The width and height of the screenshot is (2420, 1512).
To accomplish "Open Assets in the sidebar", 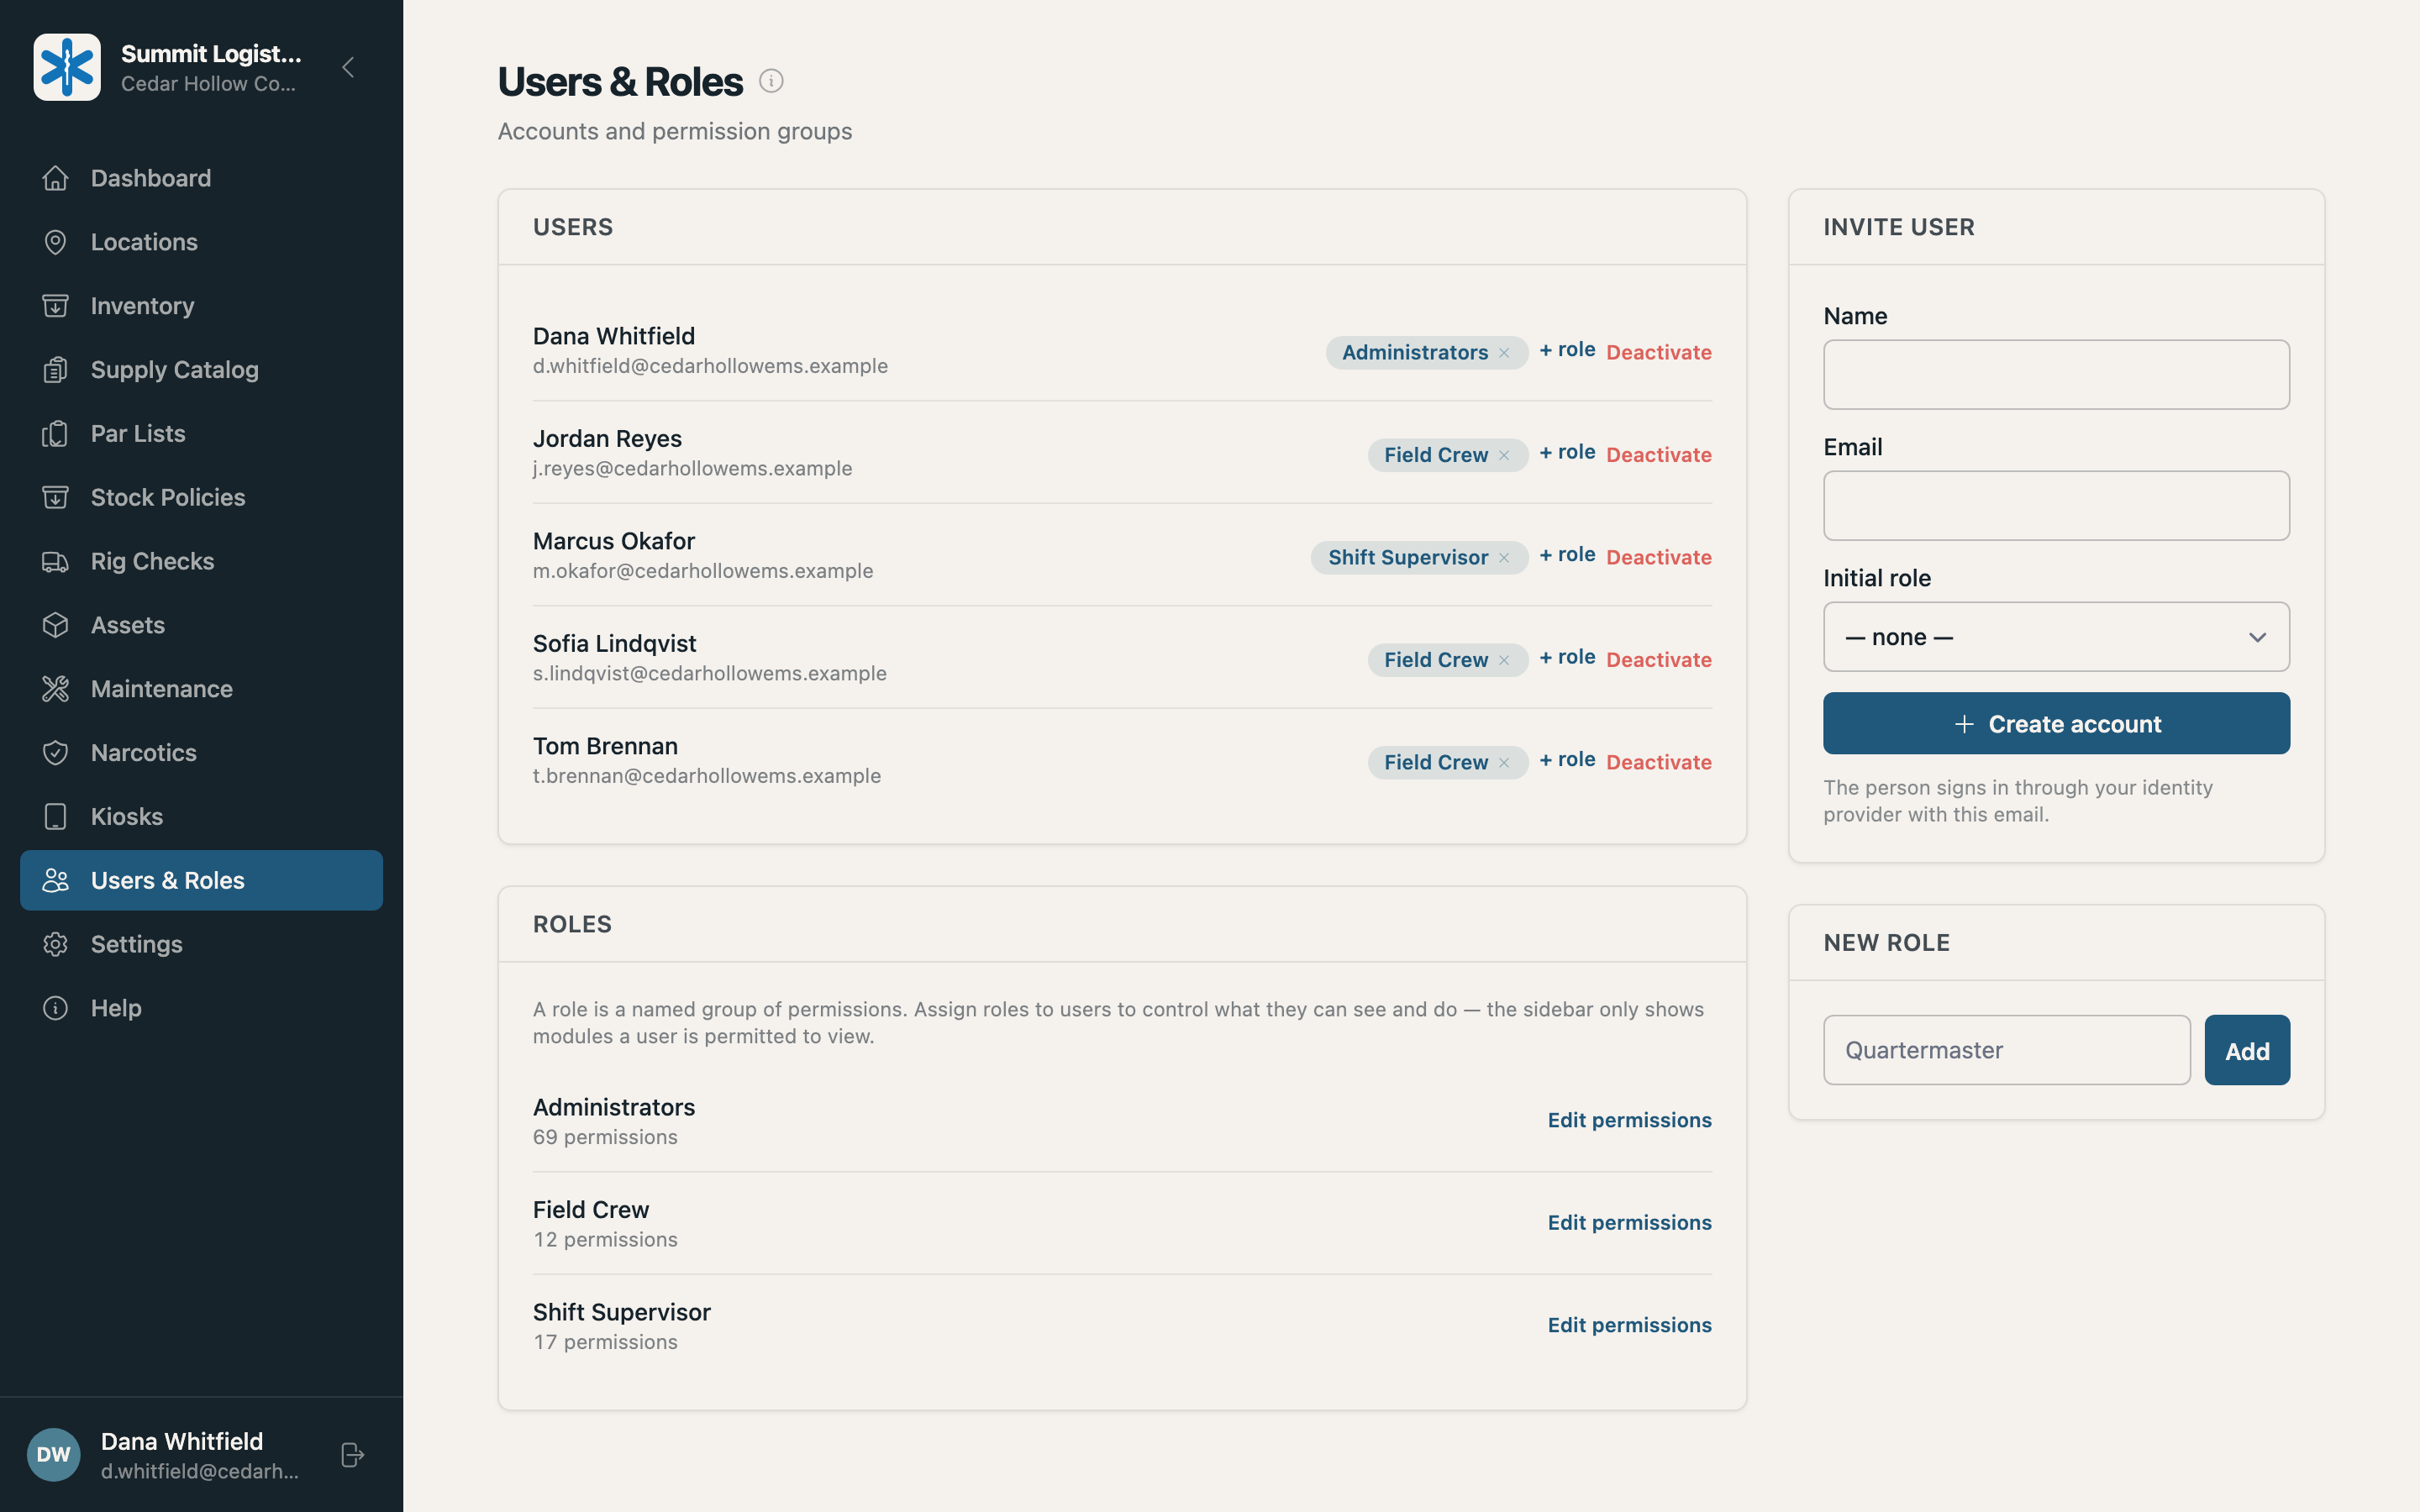I will (201, 625).
